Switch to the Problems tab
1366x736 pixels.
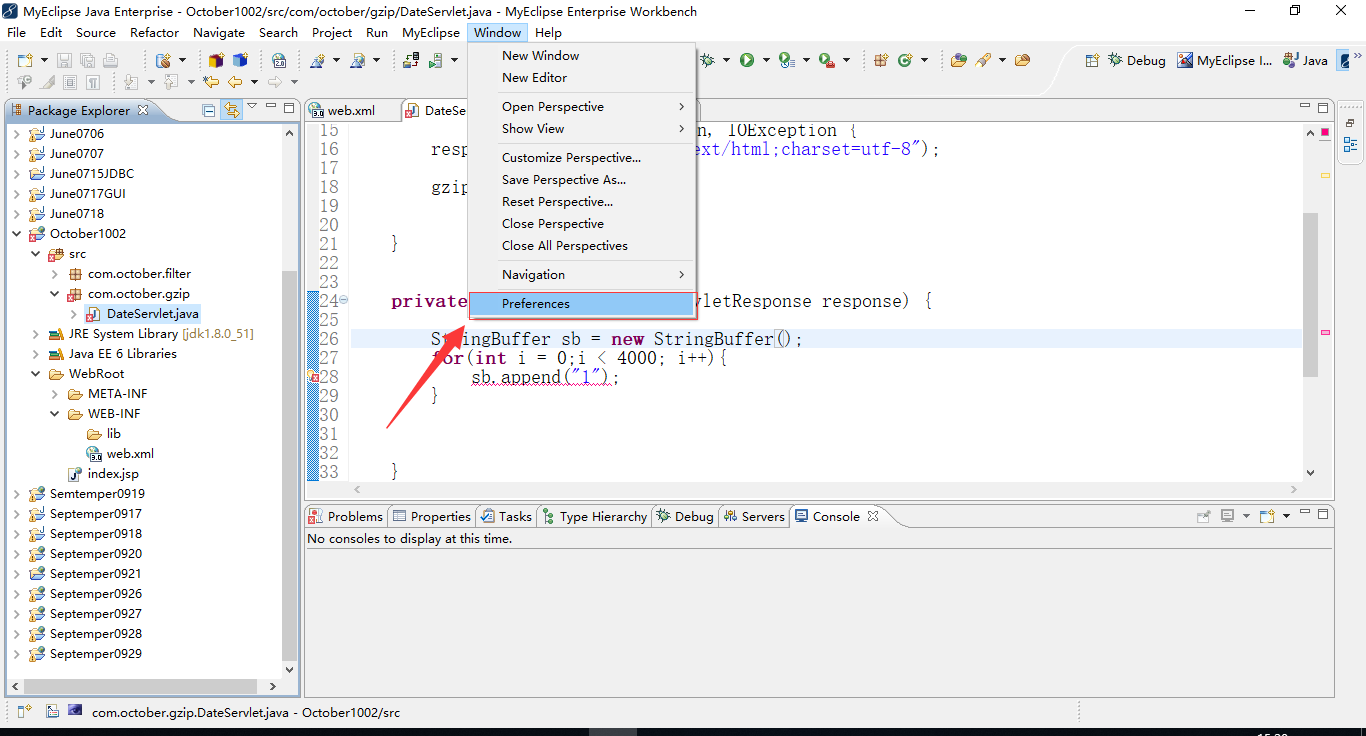[x=346, y=516]
